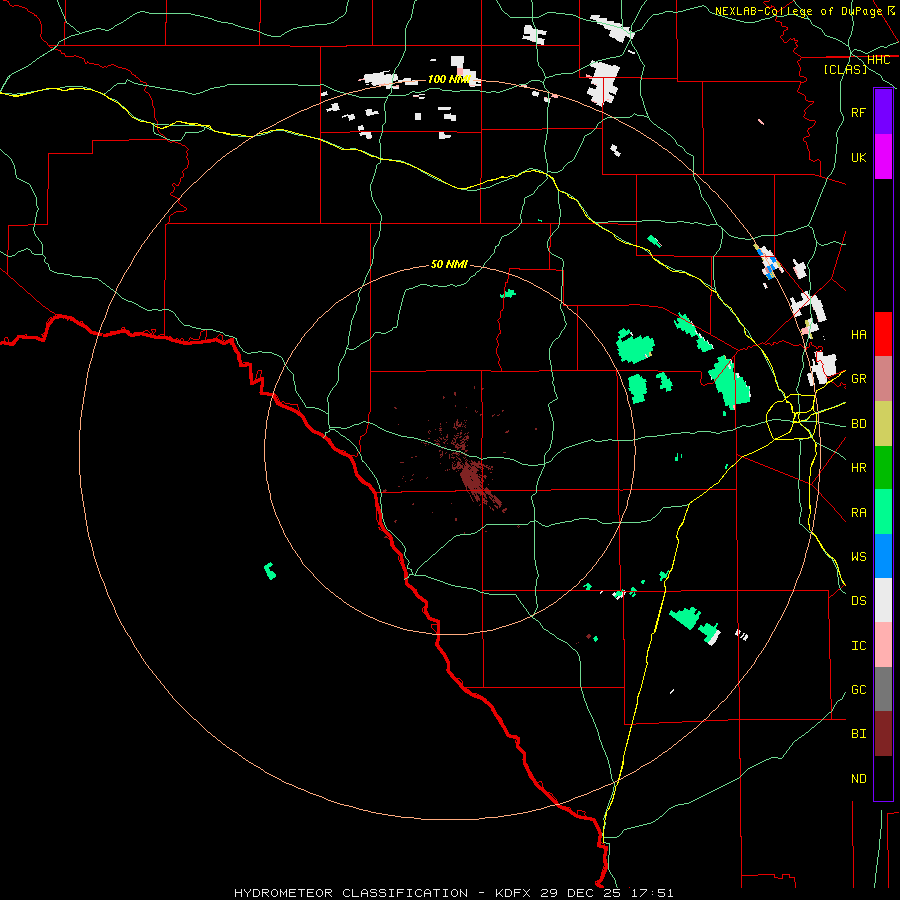Click the "100 NMI" range ring label

pyautogui.click(x=449, y=79)
